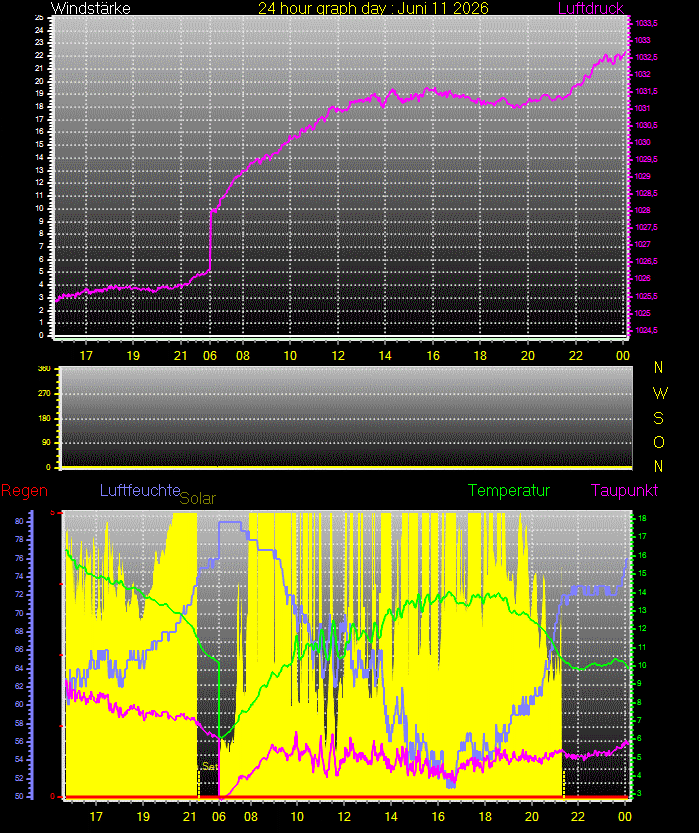Select hour label 22 under bottom graph

click(x=578, y=817)
